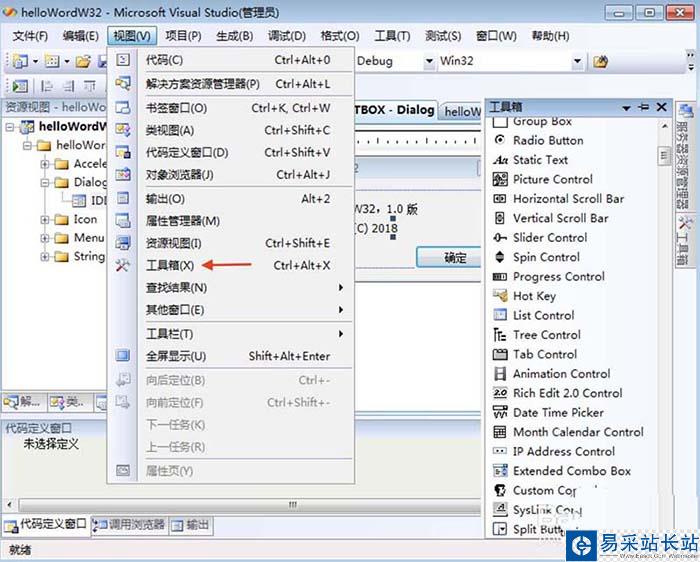Select Progress Control in toolbox

click(549, 277)
